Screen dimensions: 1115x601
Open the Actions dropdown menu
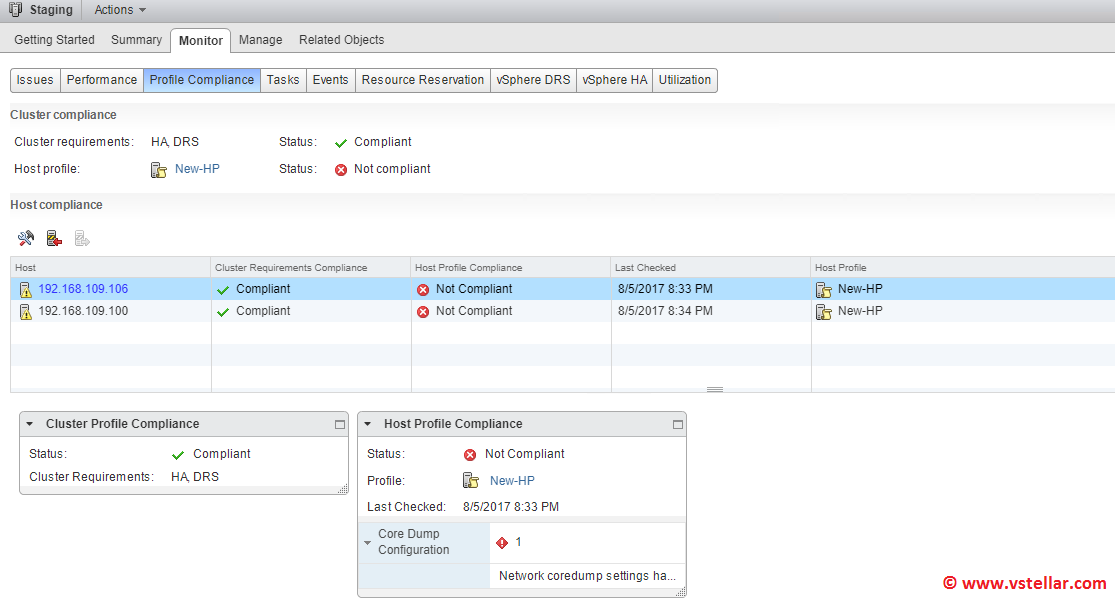tap(120, 10)
